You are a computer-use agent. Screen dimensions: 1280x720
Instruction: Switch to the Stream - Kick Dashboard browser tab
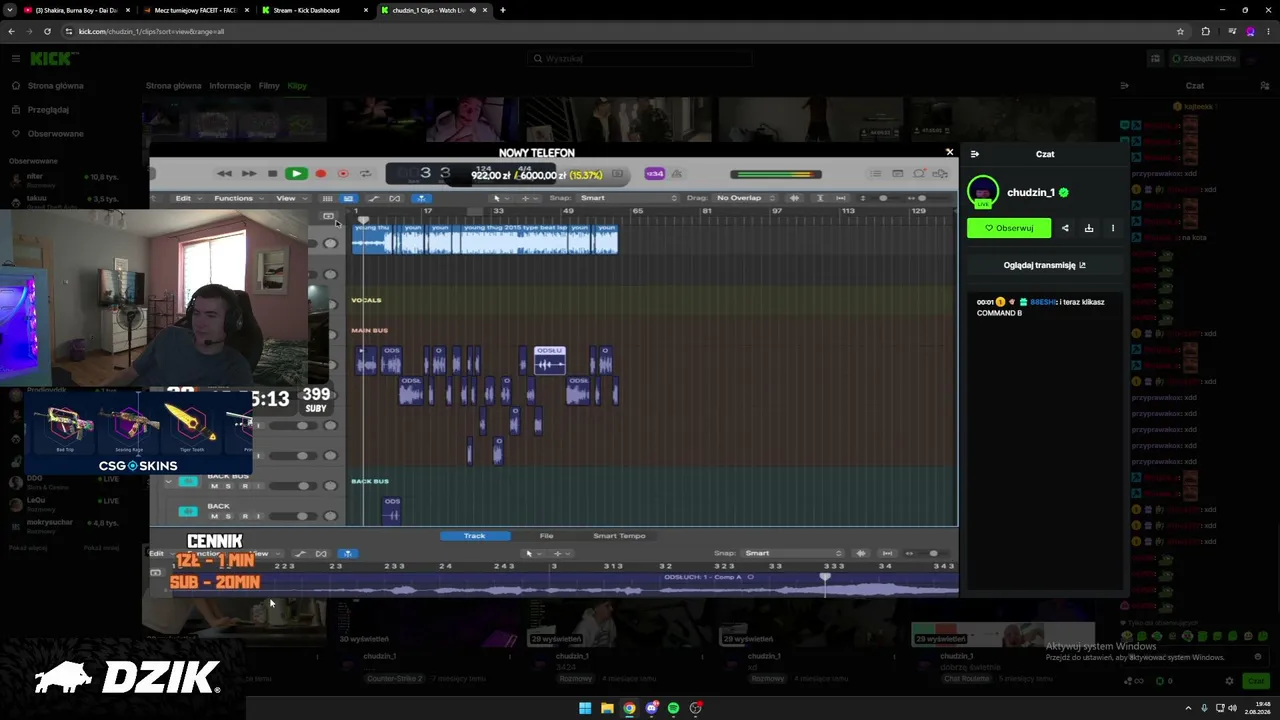[x=315, y=10]
